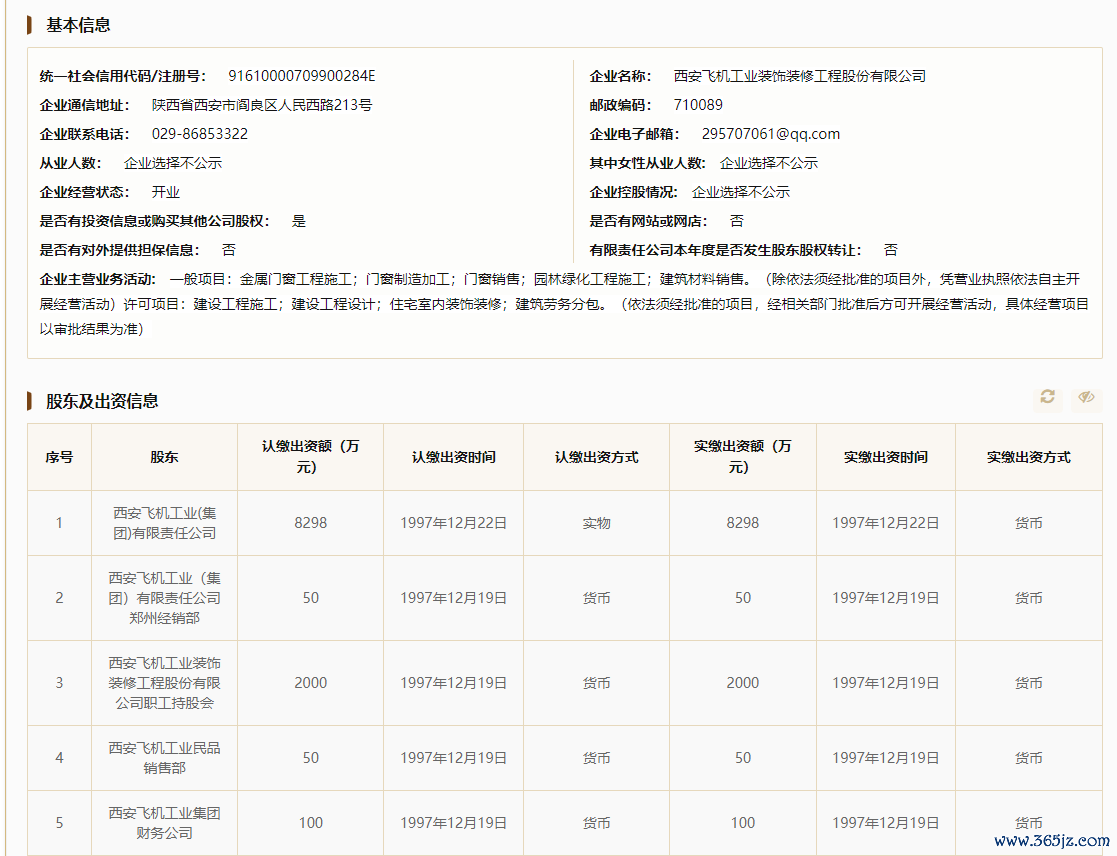This screenshot has height=856, width=1117.
Task: Select business status value 开业
Action: 165,192
